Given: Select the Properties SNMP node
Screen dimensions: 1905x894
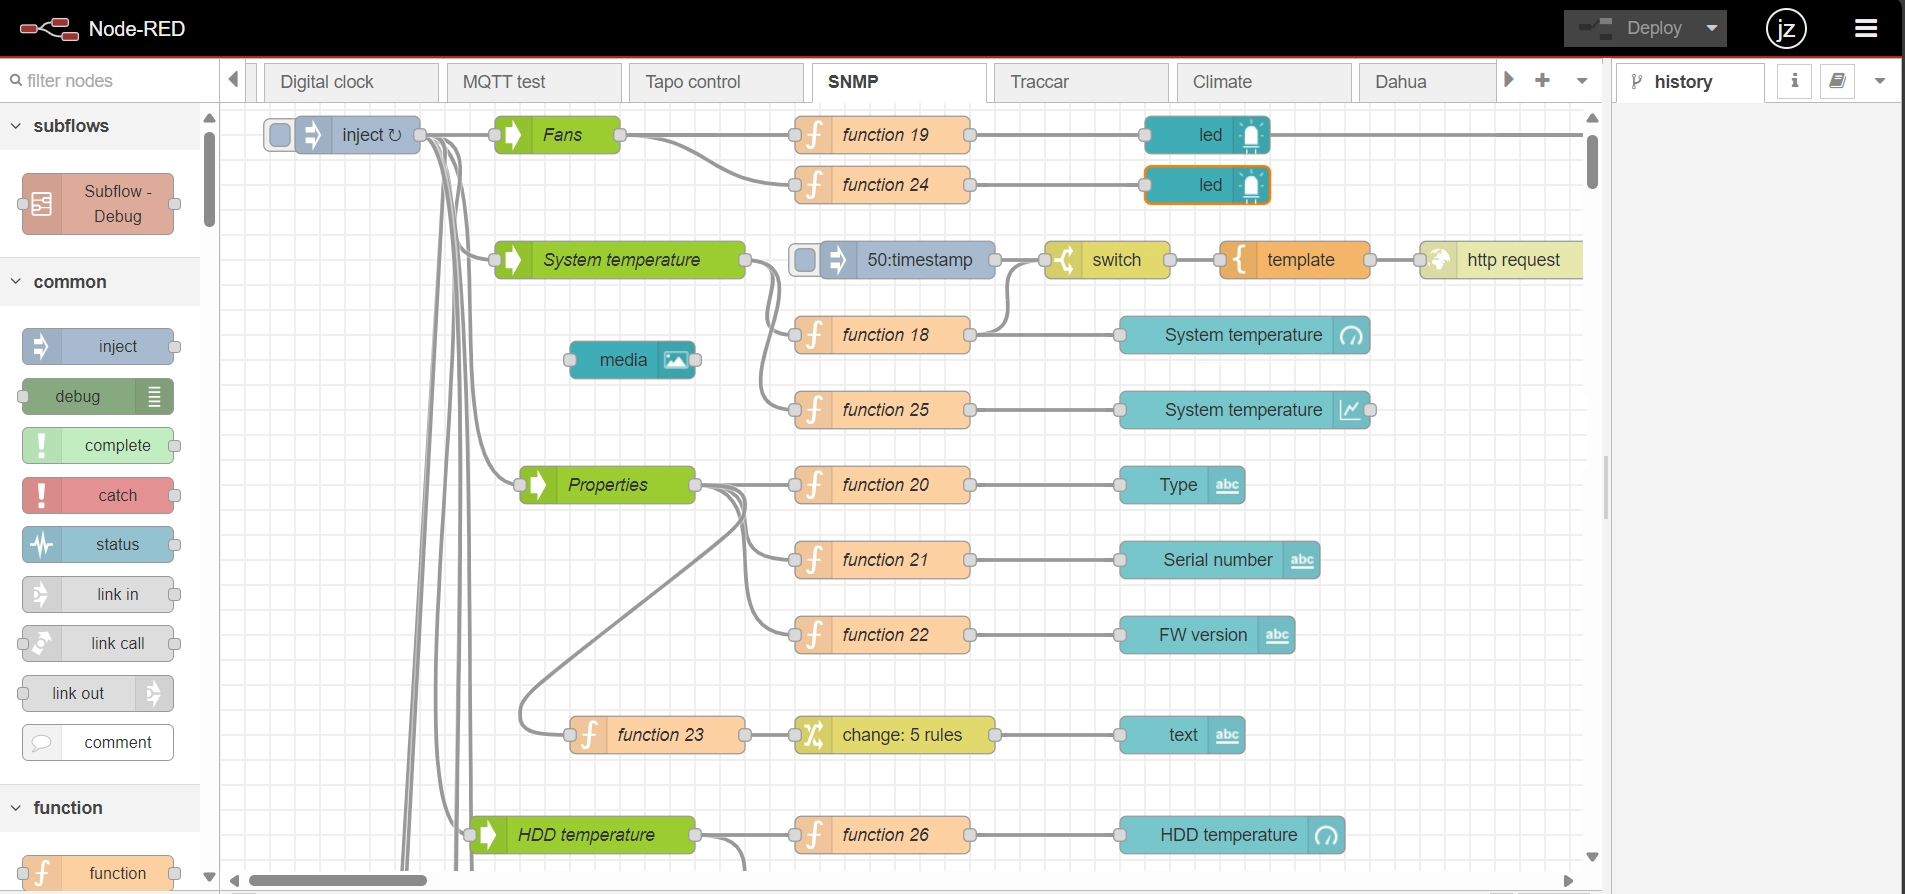Looking at the screenshot, I should click(607, 485).
